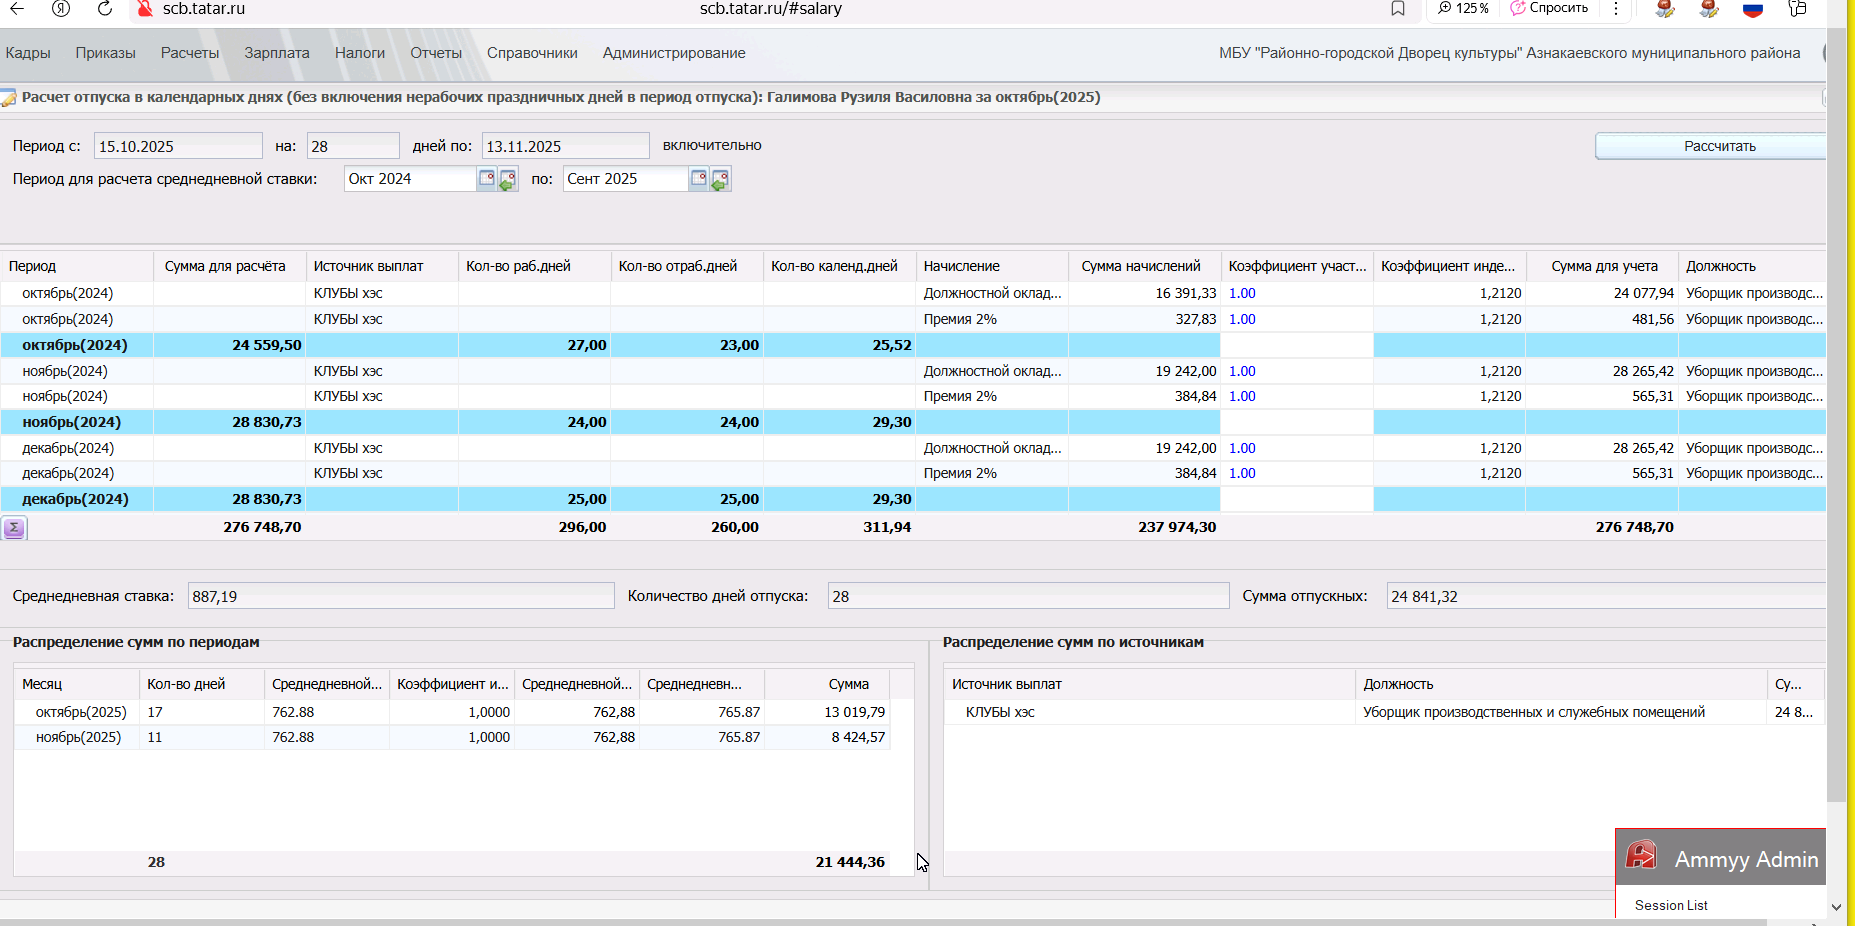This screenshot has height=926, width=1855.
Task: Click the page zoom 125% indicator
Action: coord(1463,8)
